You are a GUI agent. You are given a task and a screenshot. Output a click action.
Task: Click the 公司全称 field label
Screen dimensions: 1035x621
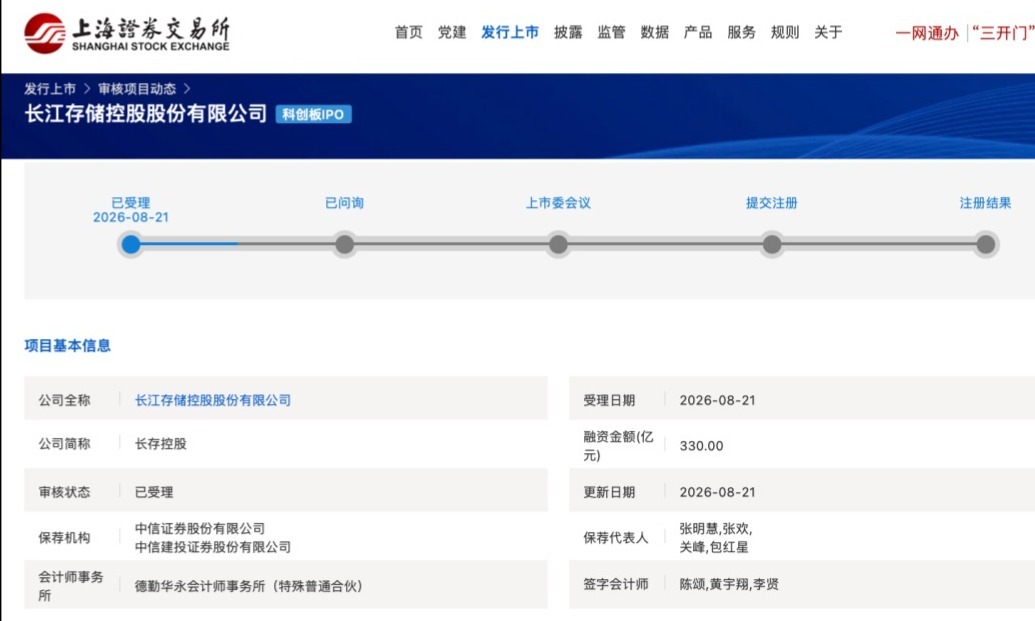(x=64, y=400)
